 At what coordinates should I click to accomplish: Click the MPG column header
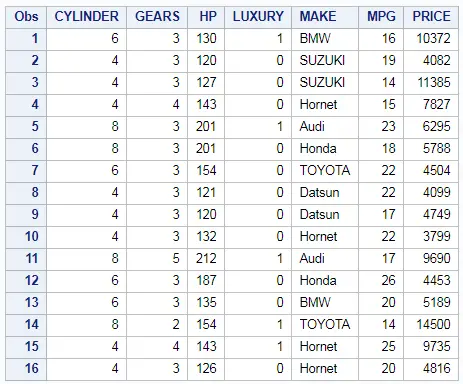pyautogui.click(x=381, y=17)
